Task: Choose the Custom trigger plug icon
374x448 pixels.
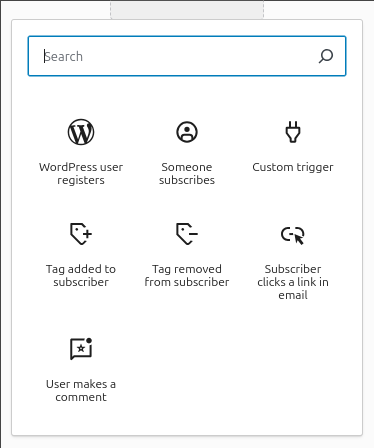Action: click(x=293, y=132)
